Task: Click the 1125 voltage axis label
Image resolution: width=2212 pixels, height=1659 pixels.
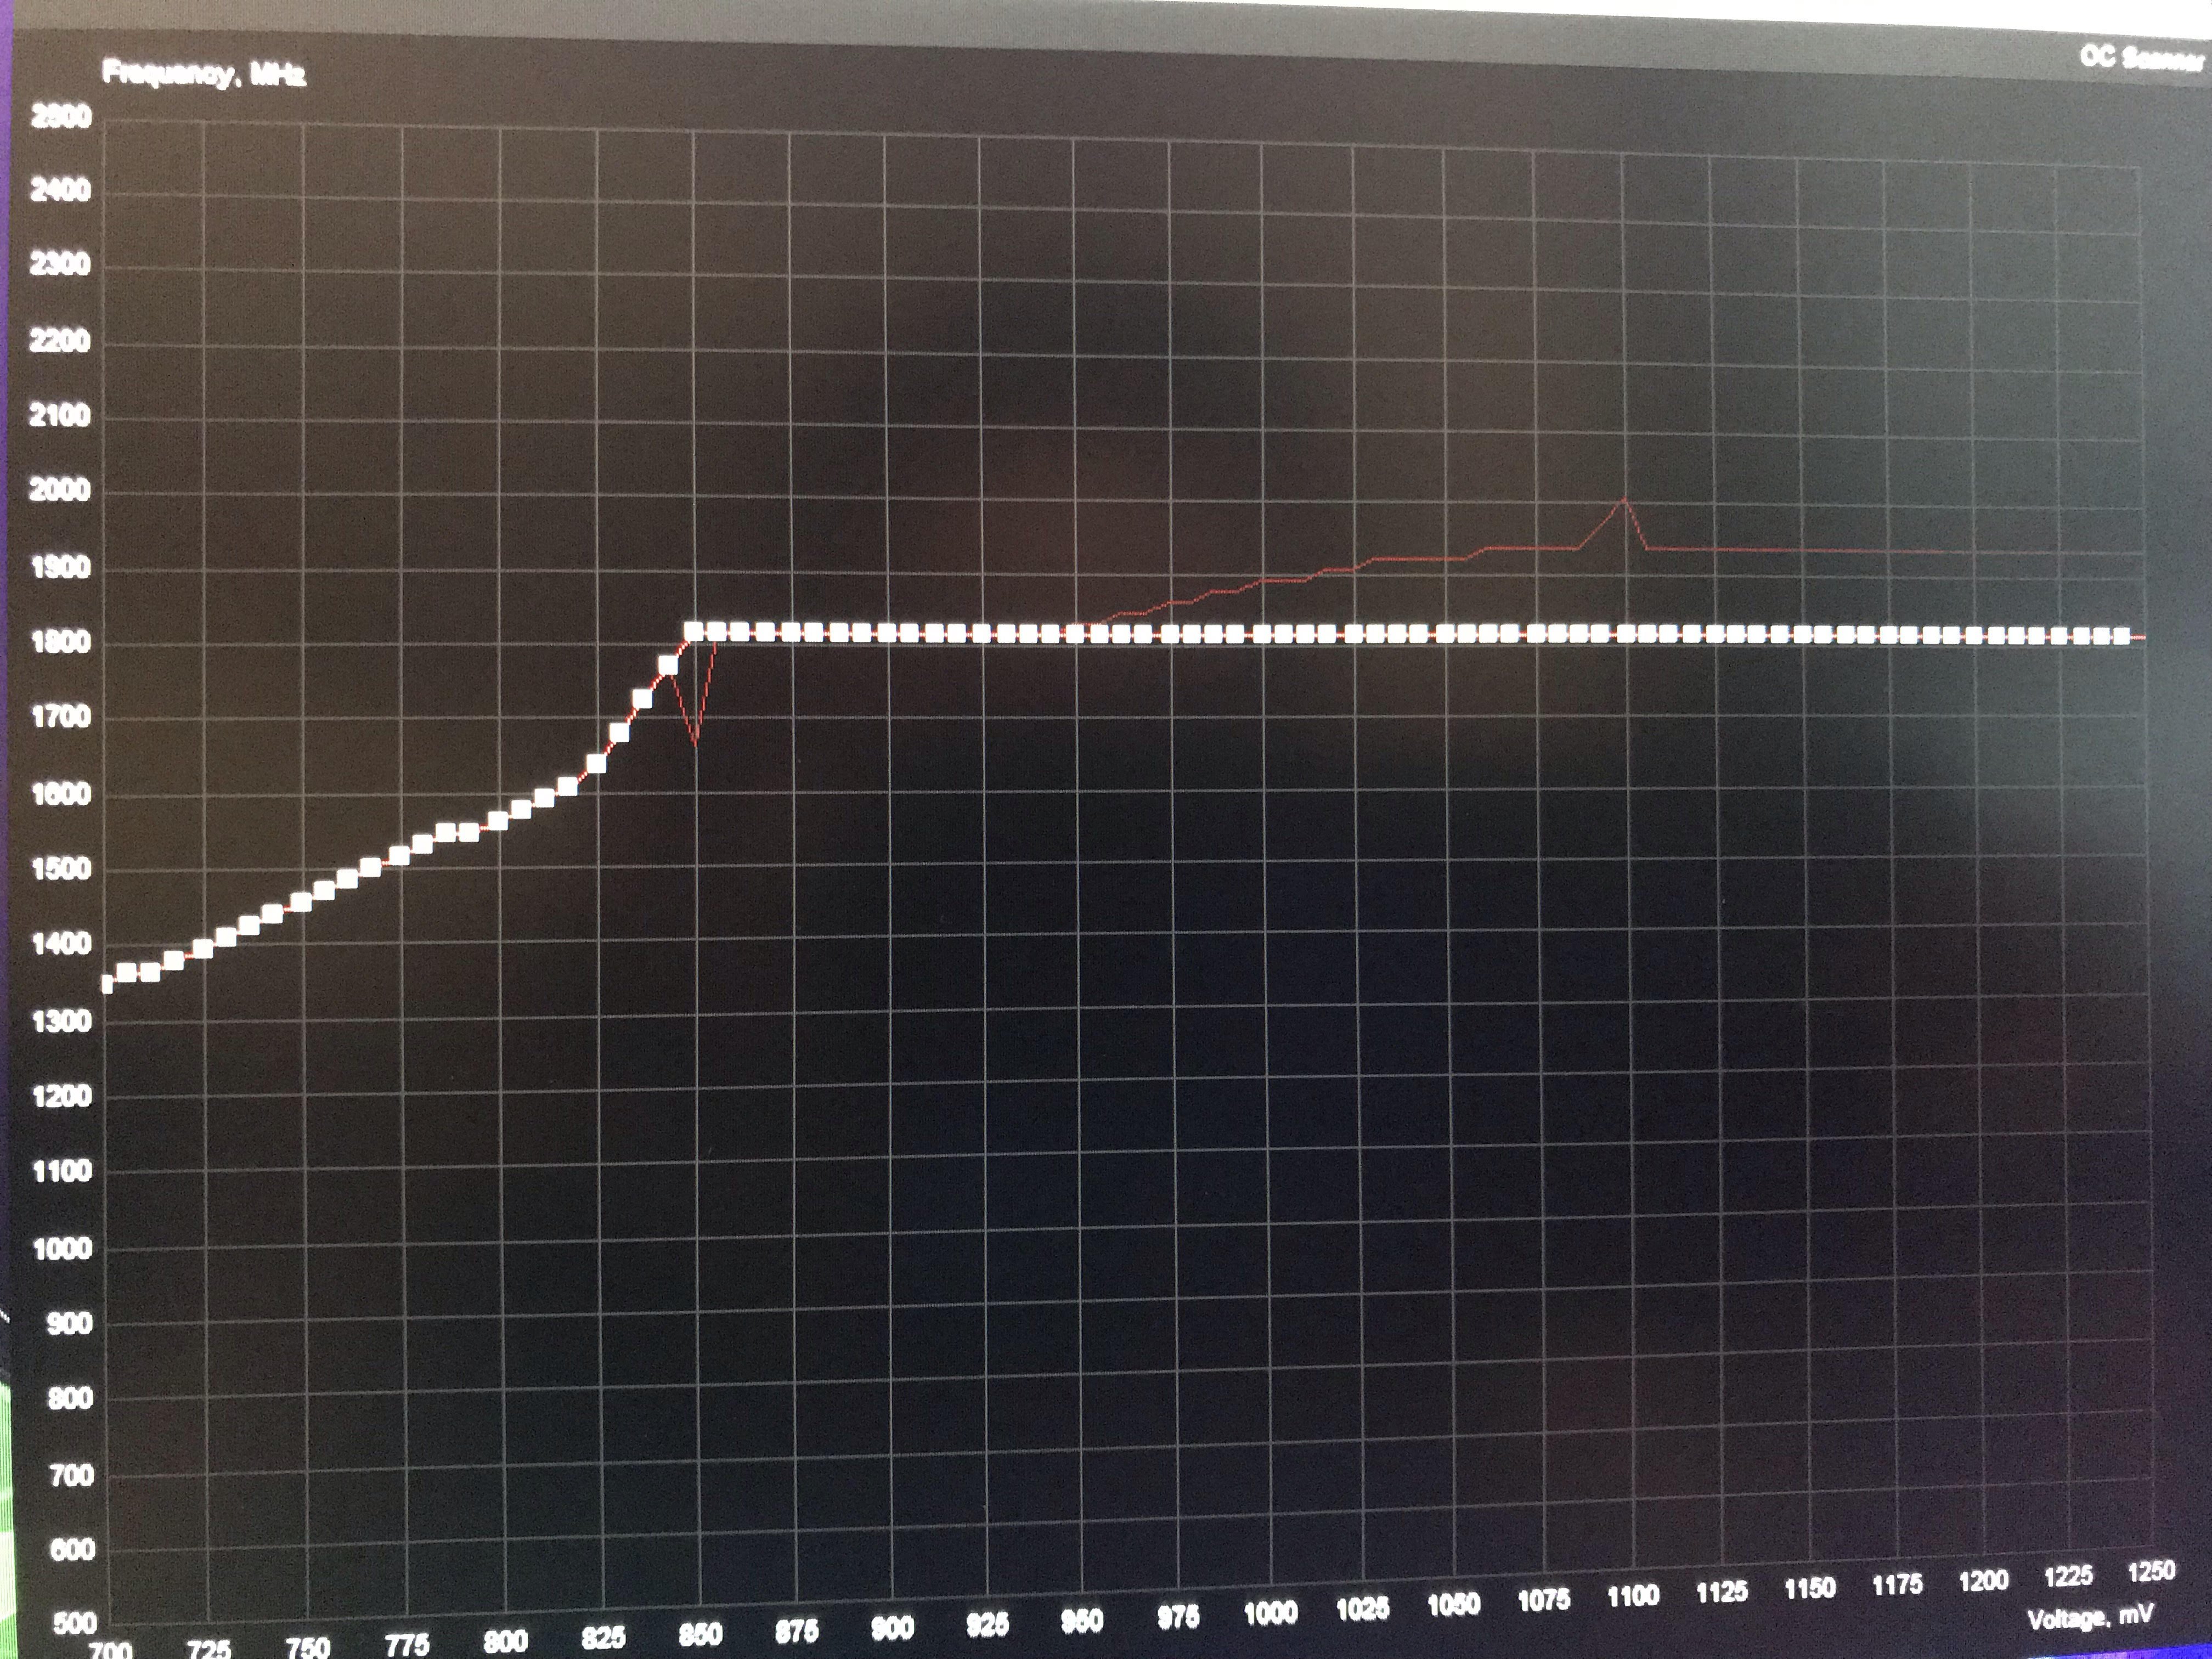Action: 1721,1591
